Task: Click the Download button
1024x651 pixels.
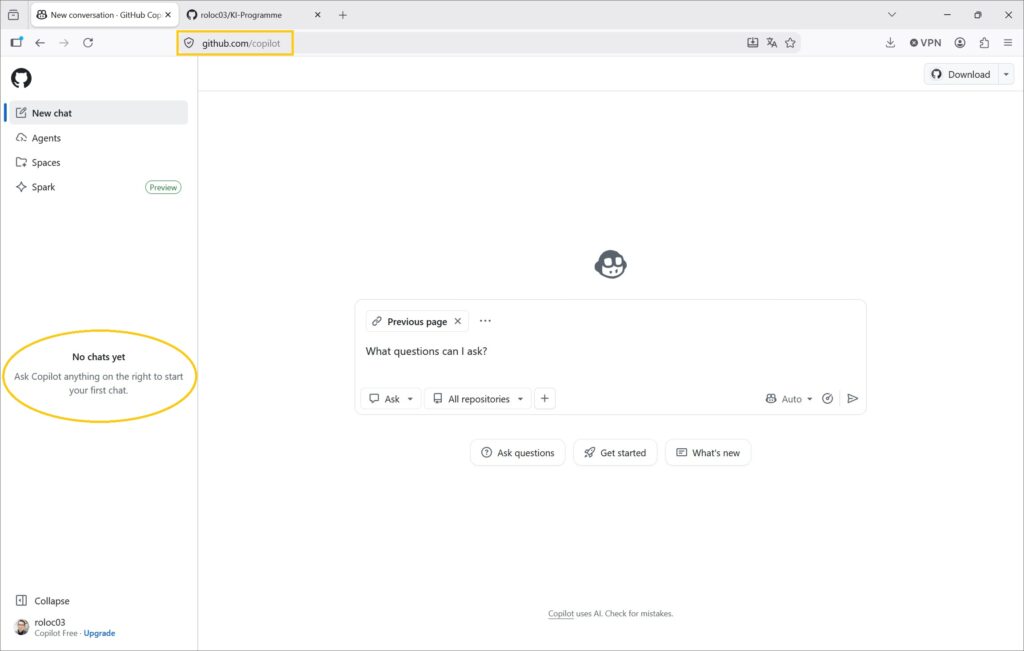Action: 961,74
